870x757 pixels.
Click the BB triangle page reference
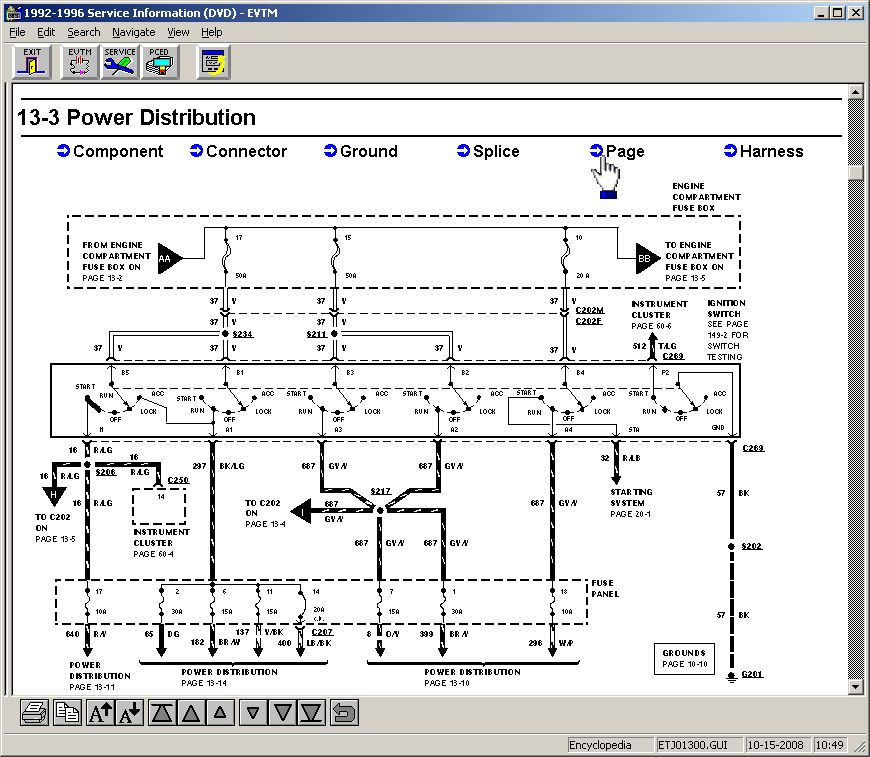coord(647,258)
